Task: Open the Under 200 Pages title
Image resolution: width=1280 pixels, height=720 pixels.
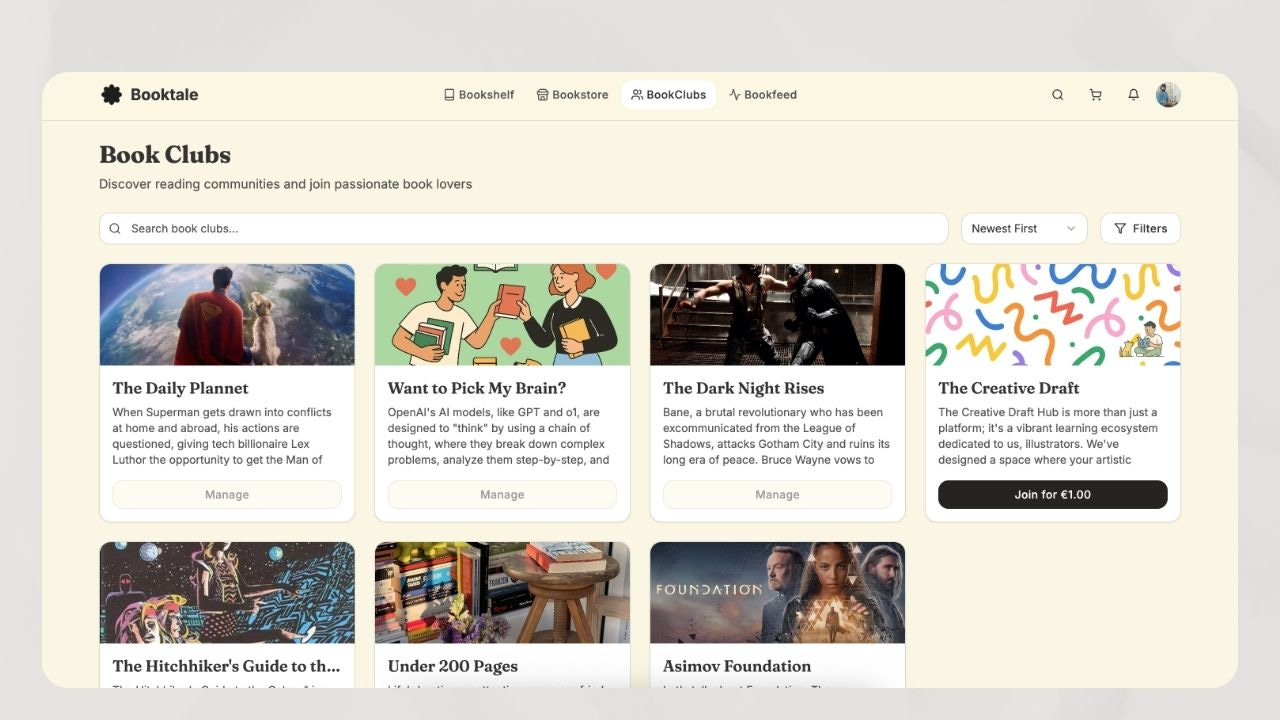Action: point(453,666)
